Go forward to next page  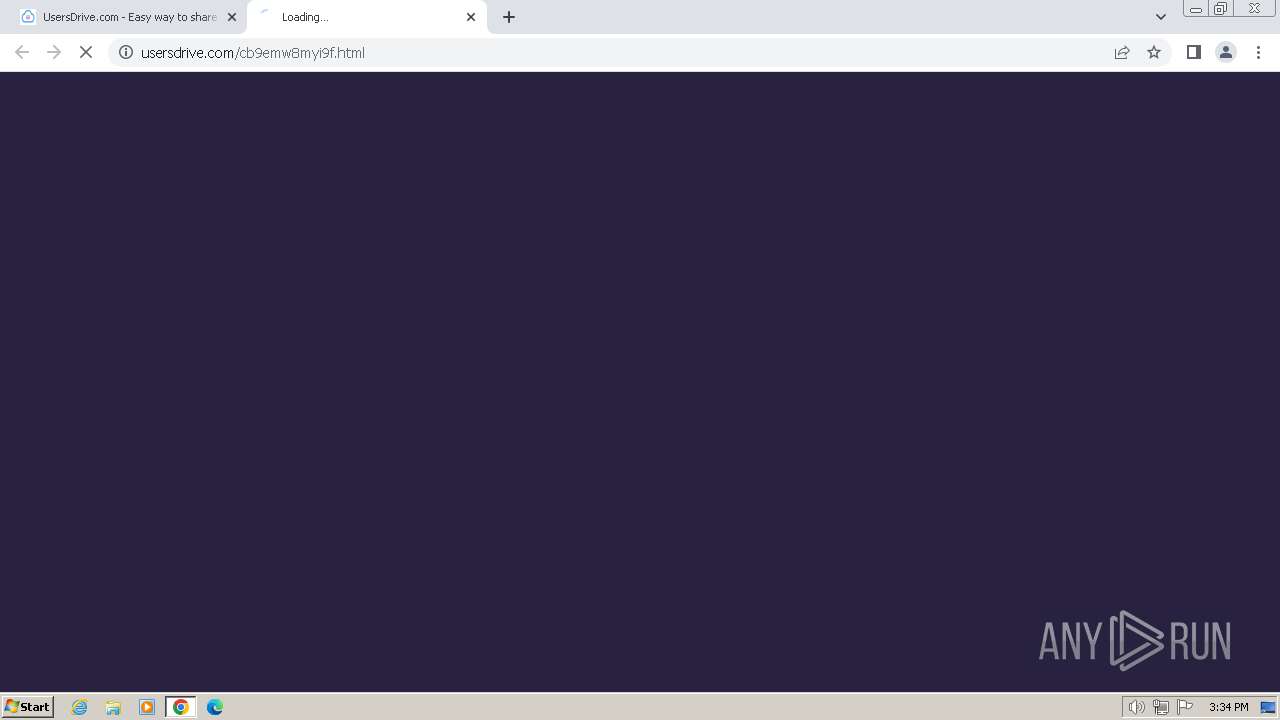[54, 52]
